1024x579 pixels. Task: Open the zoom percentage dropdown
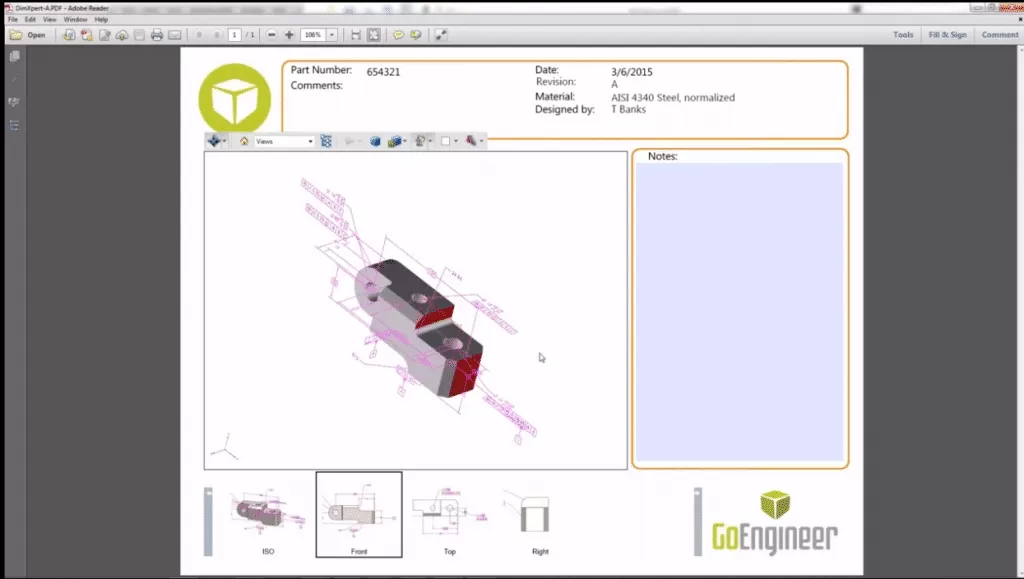click(x=332, y=35)
